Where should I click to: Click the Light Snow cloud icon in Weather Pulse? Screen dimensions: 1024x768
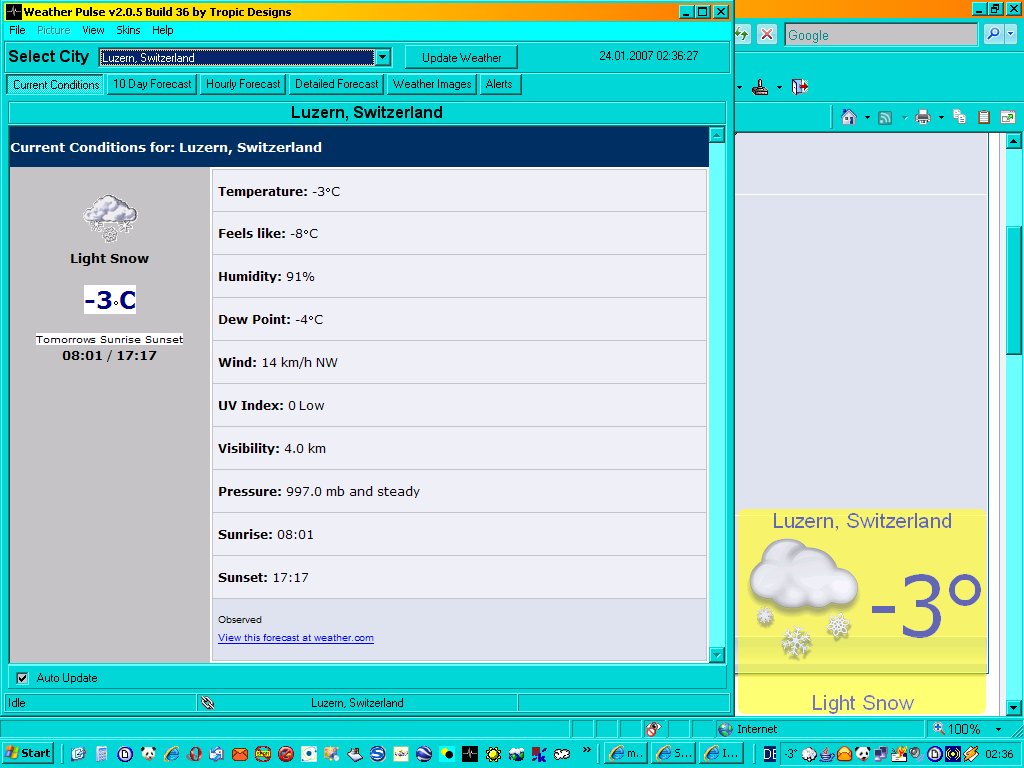pyautogui.click(x=110, y=217)
